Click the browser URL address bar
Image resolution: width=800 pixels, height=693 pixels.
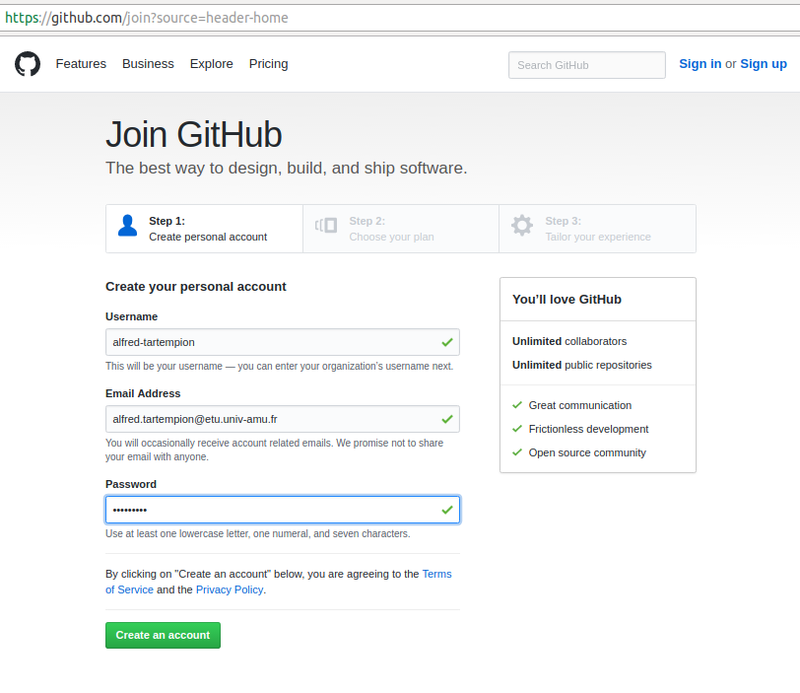click(400, 18)
